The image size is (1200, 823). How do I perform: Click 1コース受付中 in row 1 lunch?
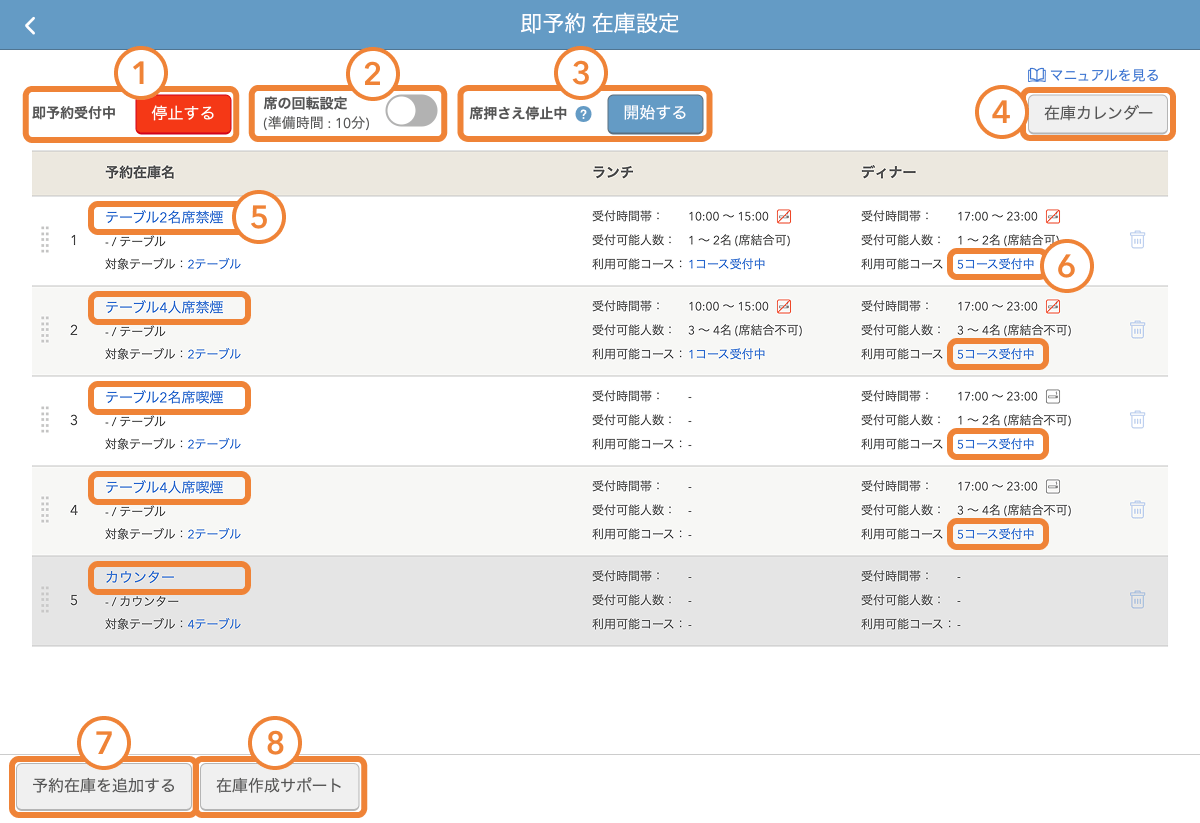click(727, 264)
